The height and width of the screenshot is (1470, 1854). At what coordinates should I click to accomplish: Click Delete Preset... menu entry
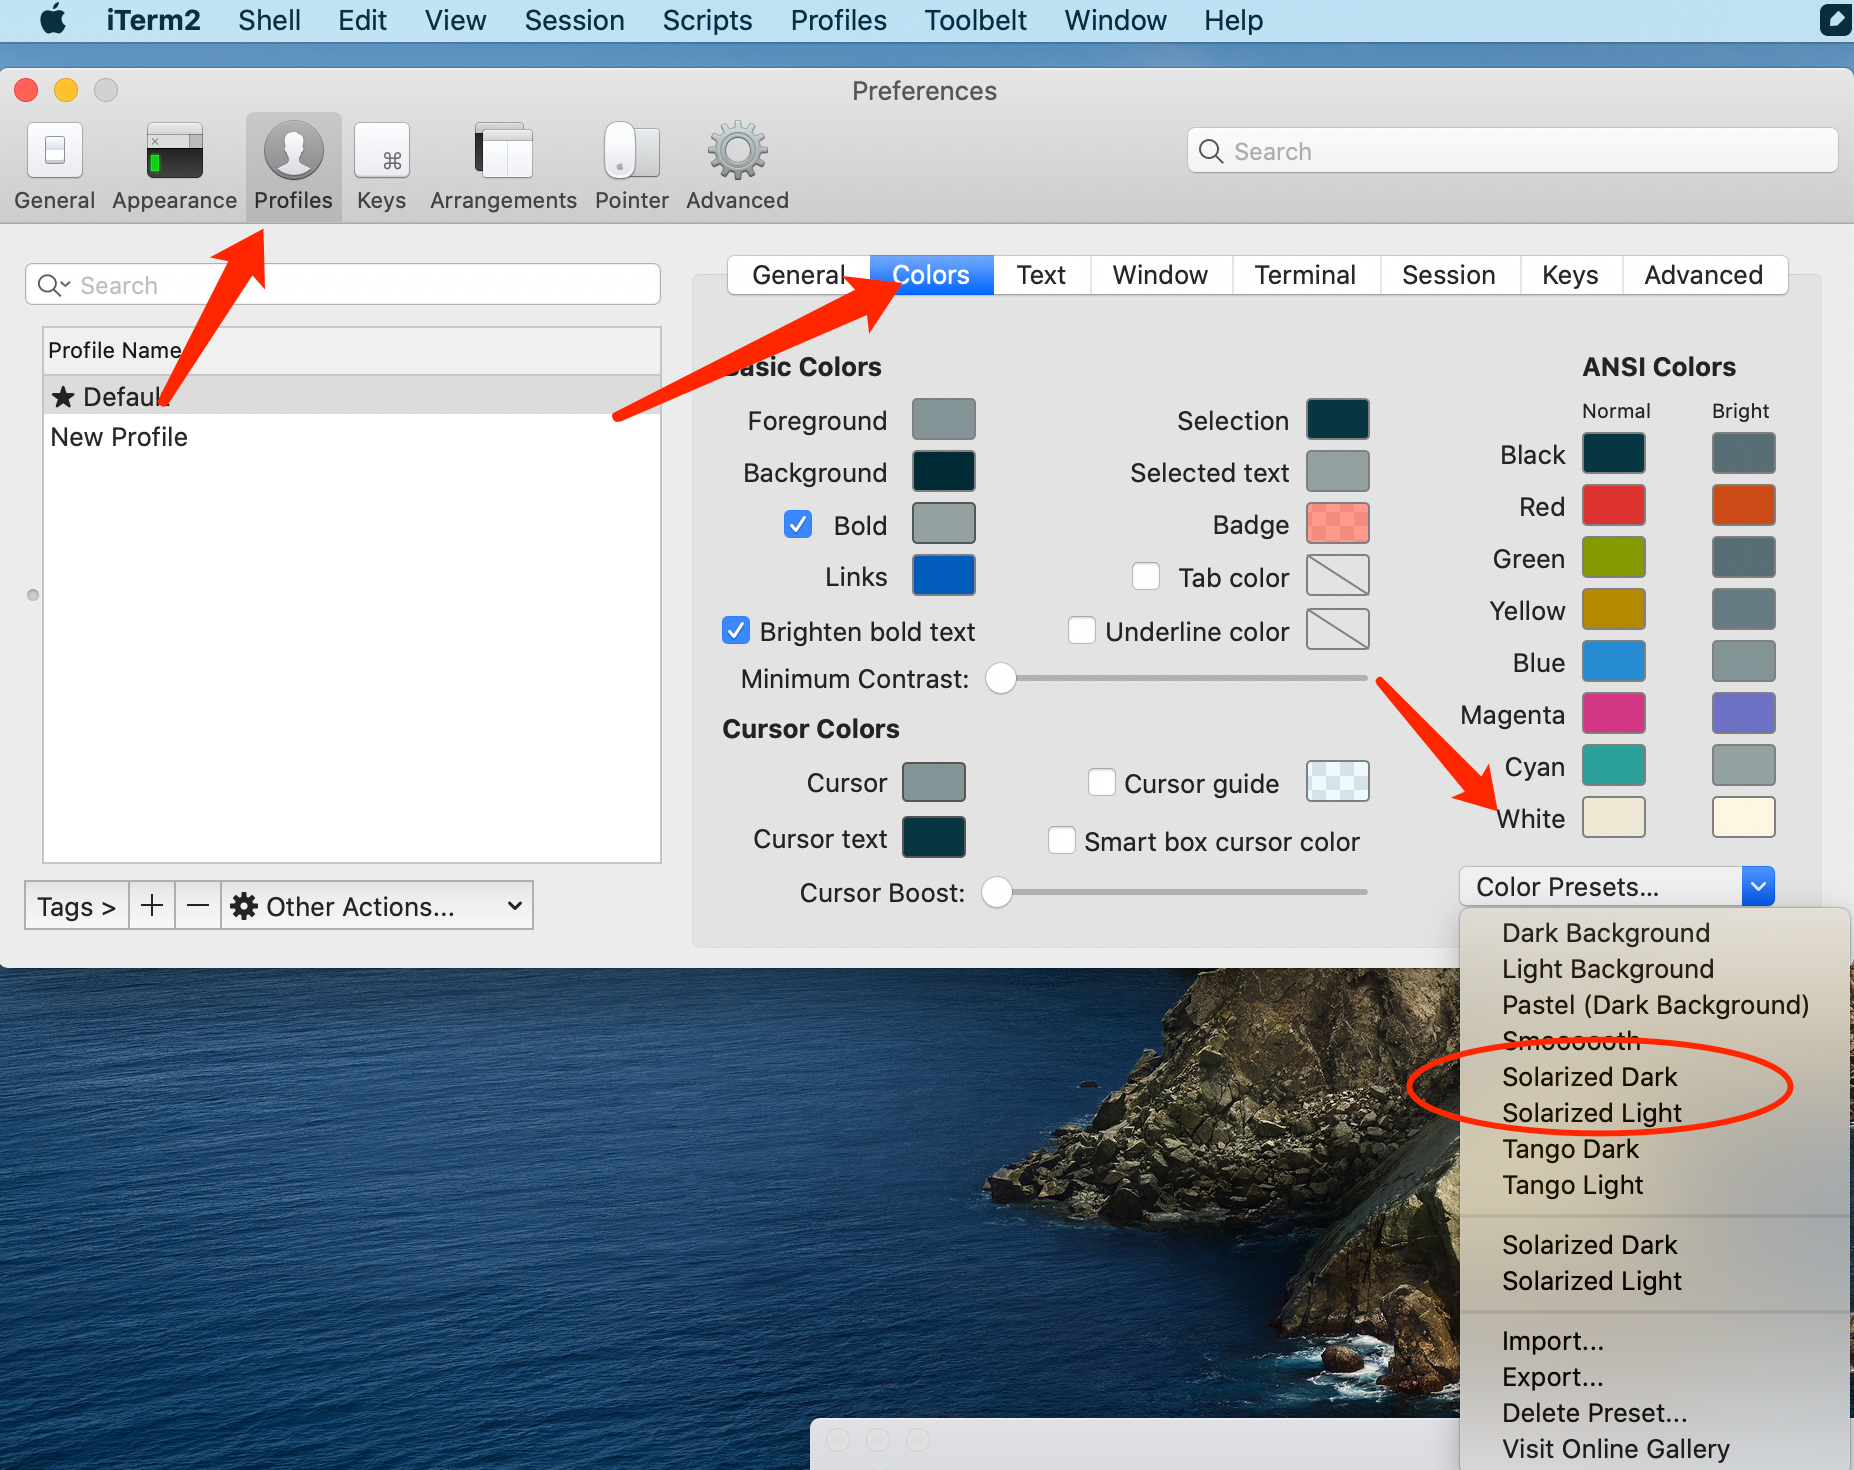pos(1654,1413)
